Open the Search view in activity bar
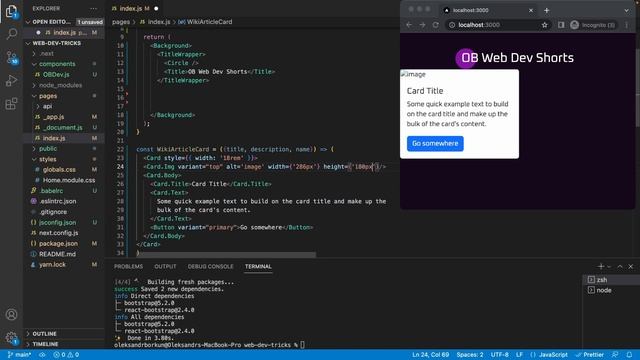Screen dimensions: 640x360 click(x=11, y=33)
